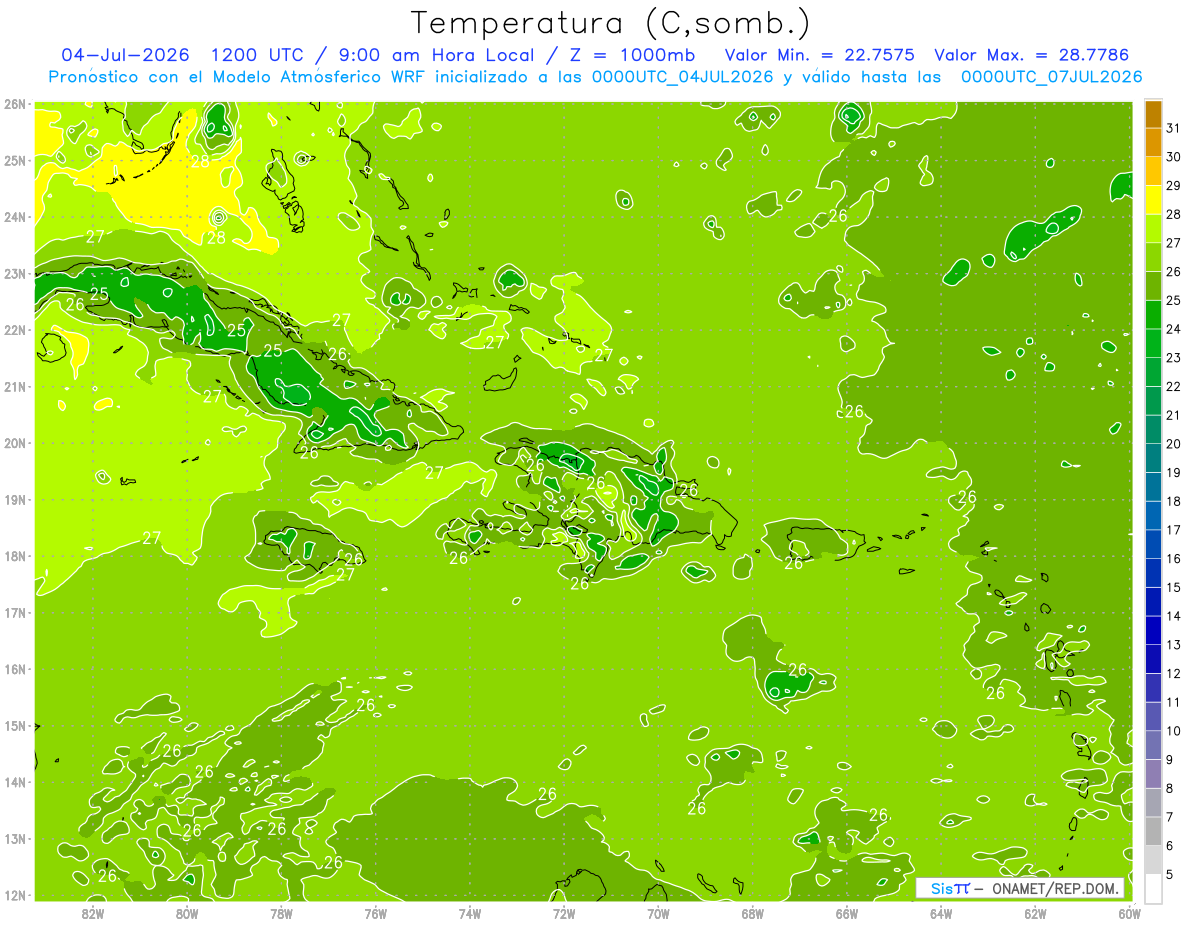Click the latitude axis label "13N"
The image size is (1200, 927).
15,838
